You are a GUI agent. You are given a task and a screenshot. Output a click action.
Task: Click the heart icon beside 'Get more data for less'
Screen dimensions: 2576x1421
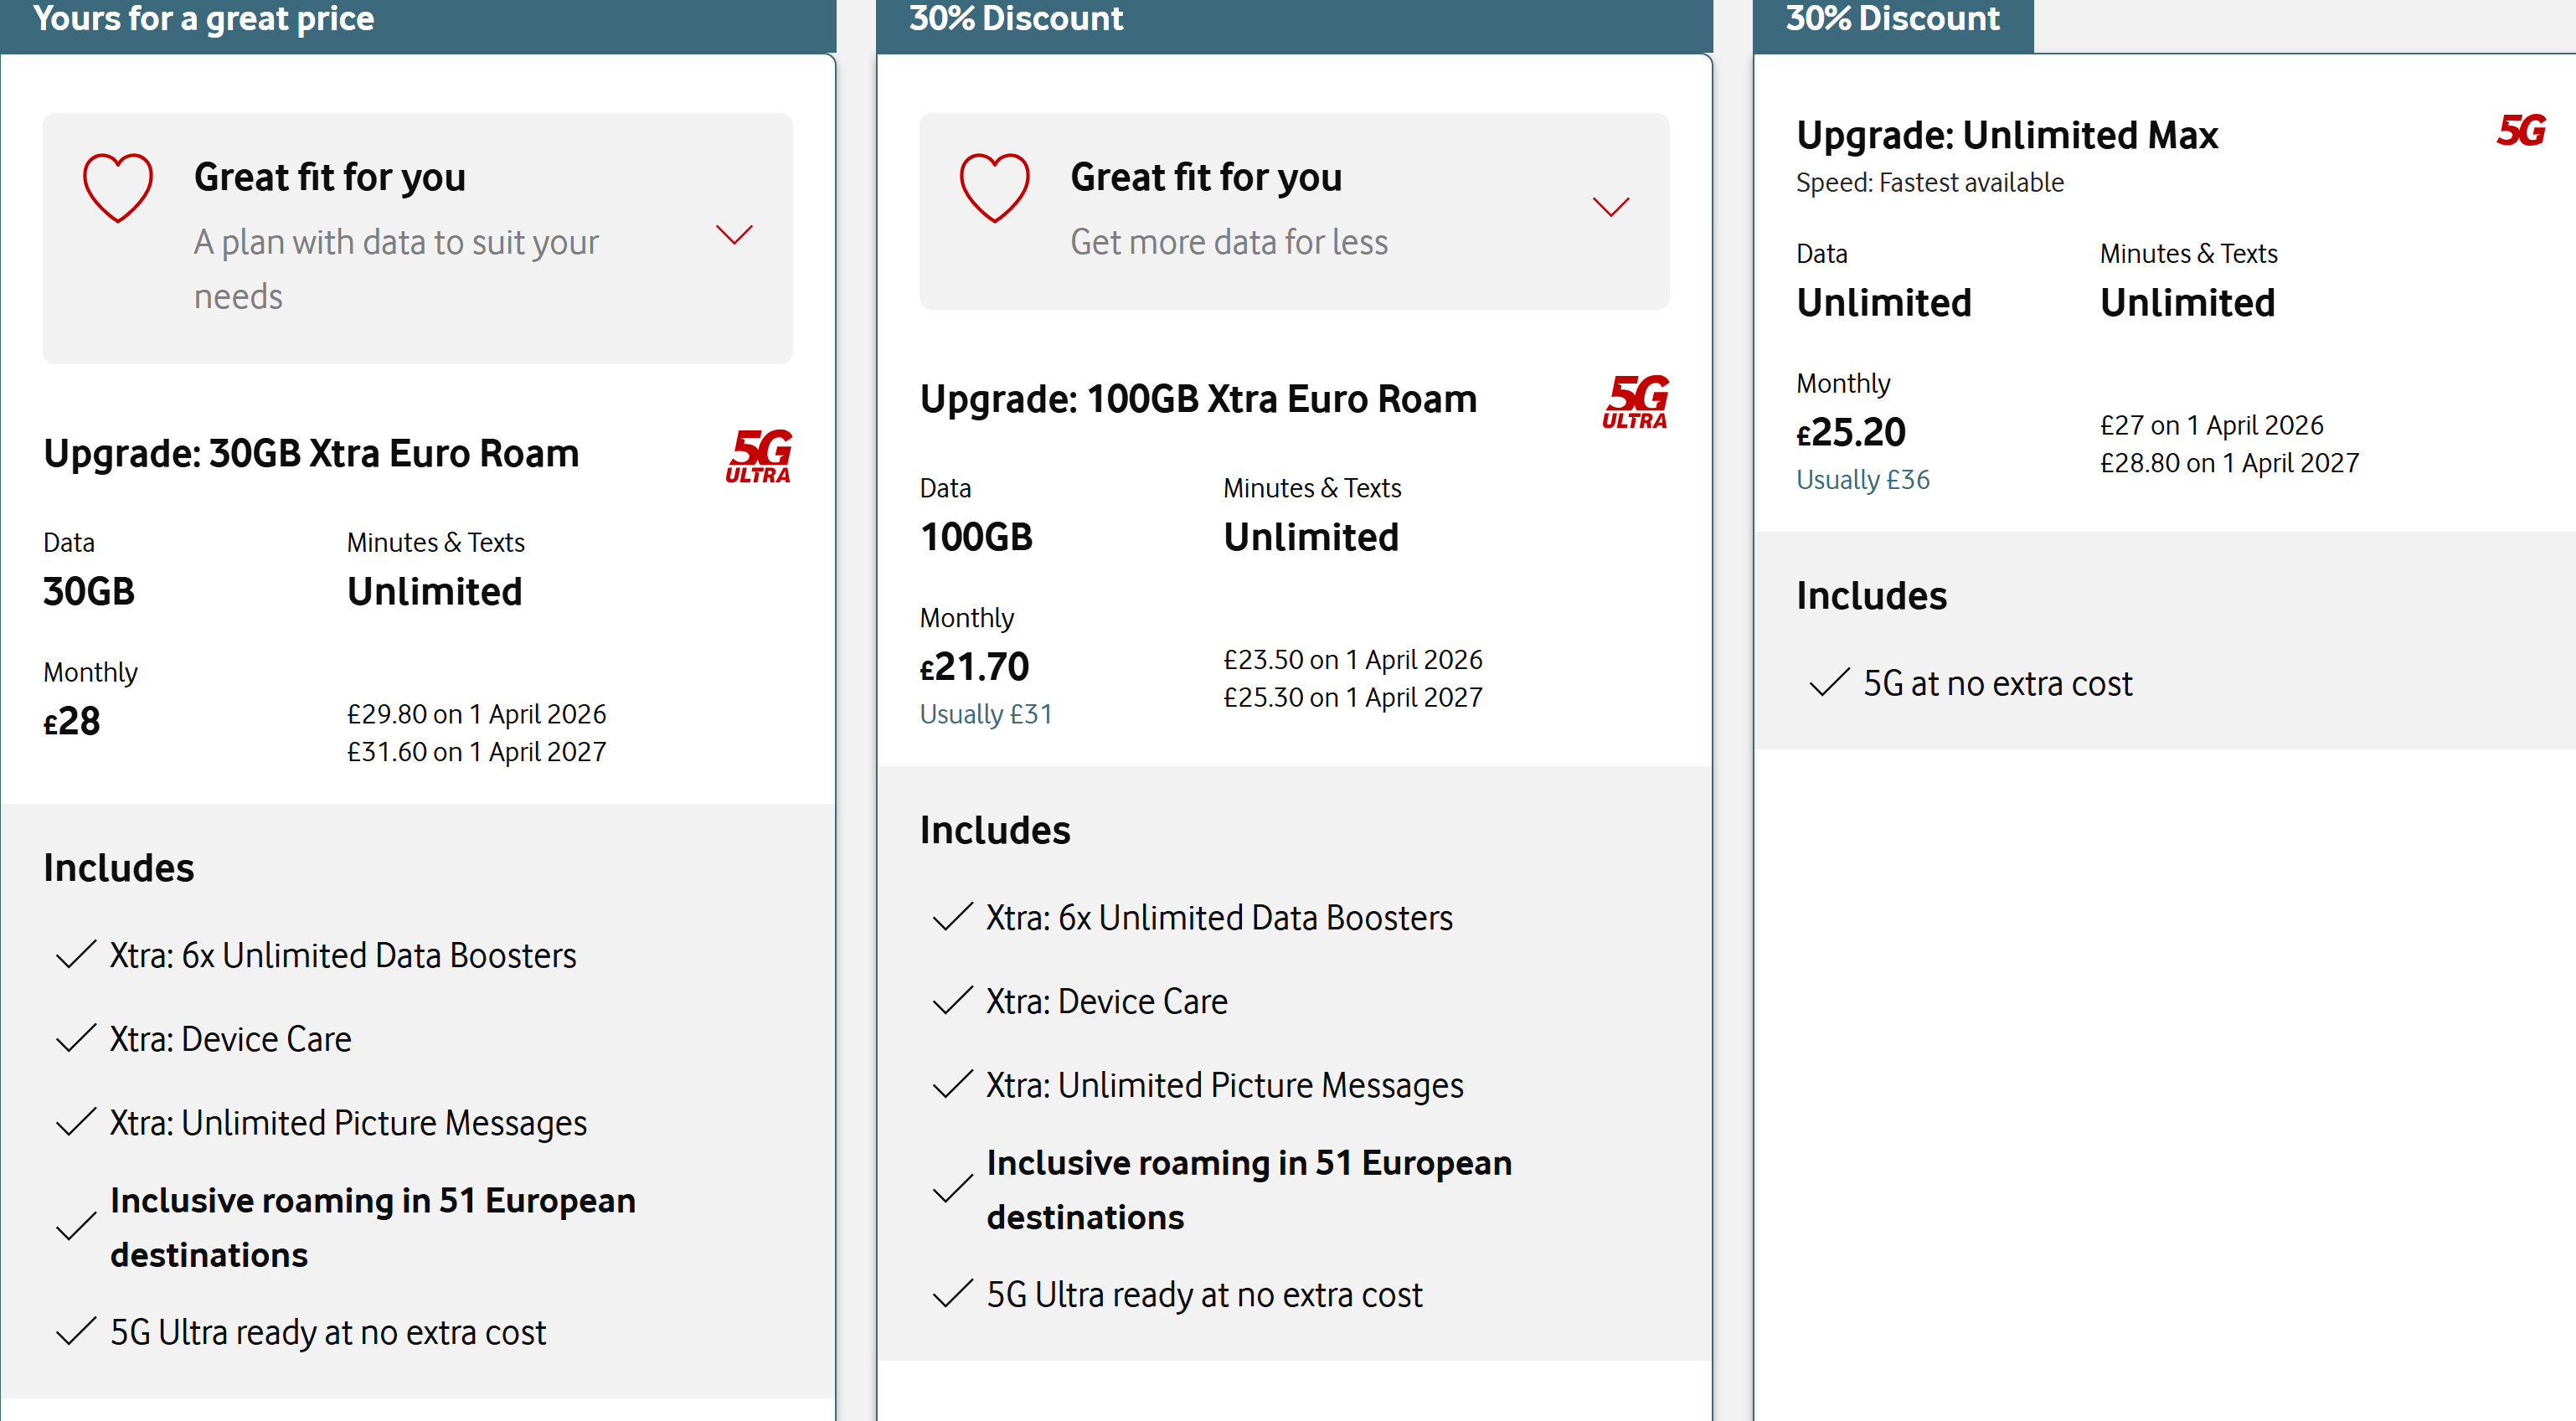[x=994, y=187]
